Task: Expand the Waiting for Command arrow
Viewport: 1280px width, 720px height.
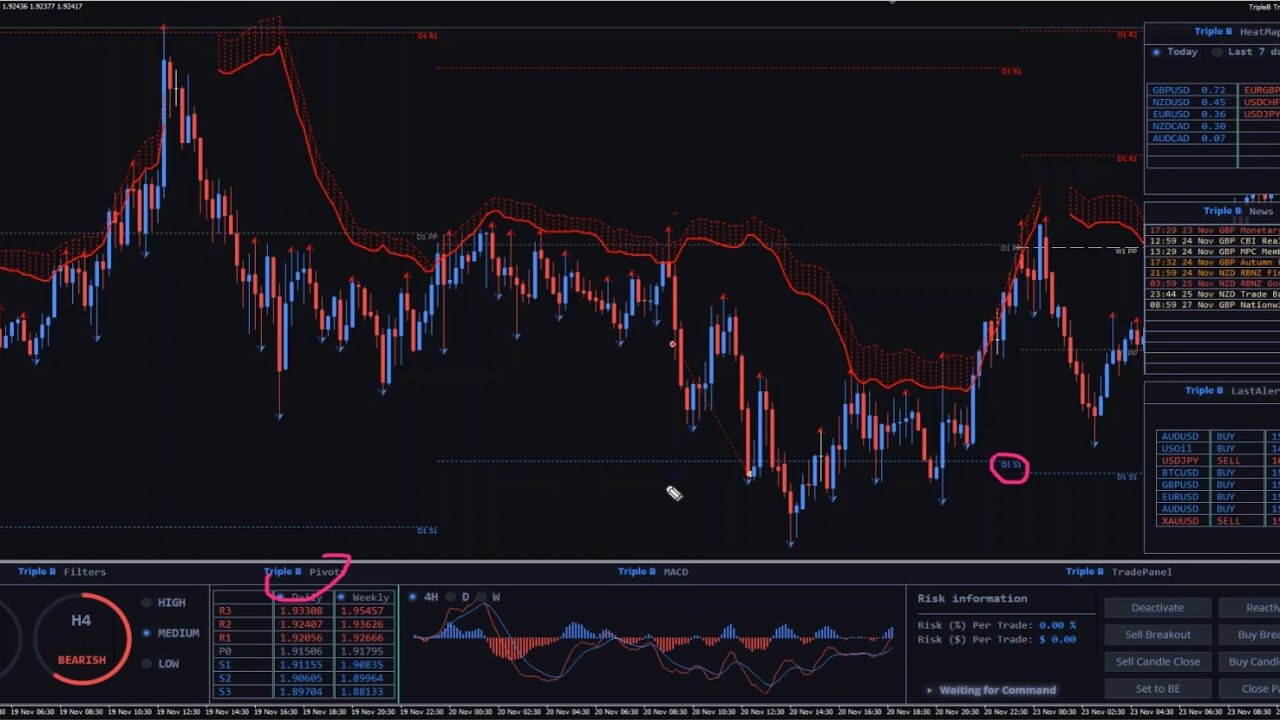Action: click(x=929, y=690)
